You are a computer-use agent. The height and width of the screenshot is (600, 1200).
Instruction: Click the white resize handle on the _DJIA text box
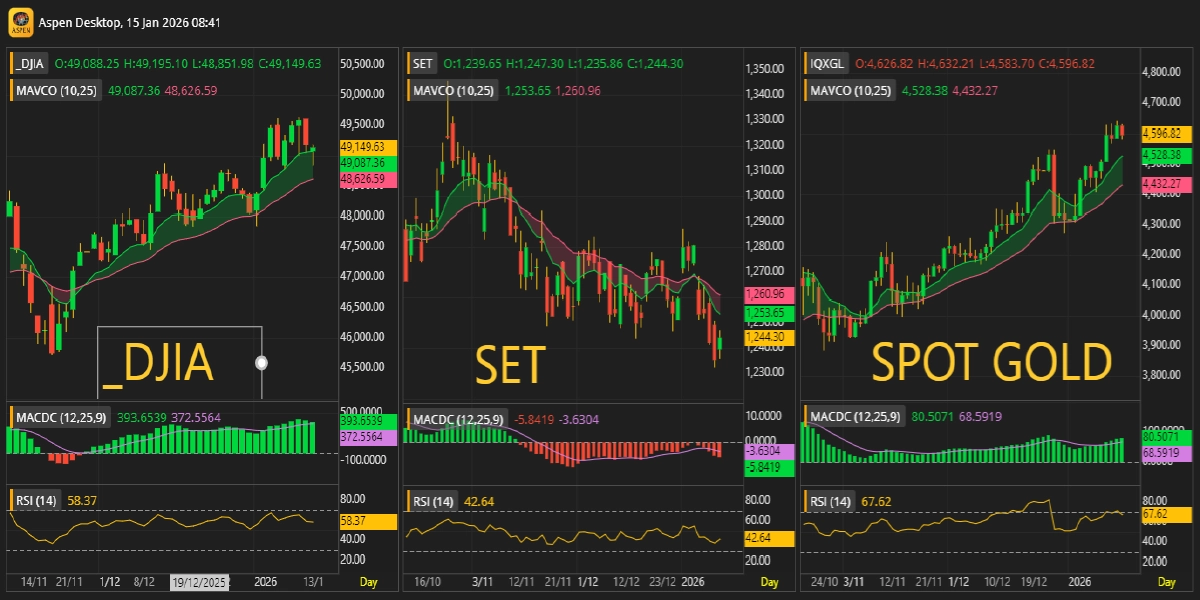pos(262,362)
